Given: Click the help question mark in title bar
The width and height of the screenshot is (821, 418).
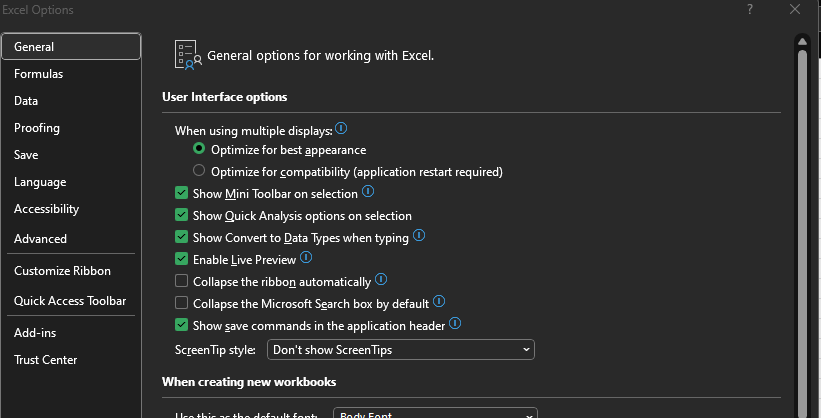Looking at the screenshot, I should coord(750,9).
